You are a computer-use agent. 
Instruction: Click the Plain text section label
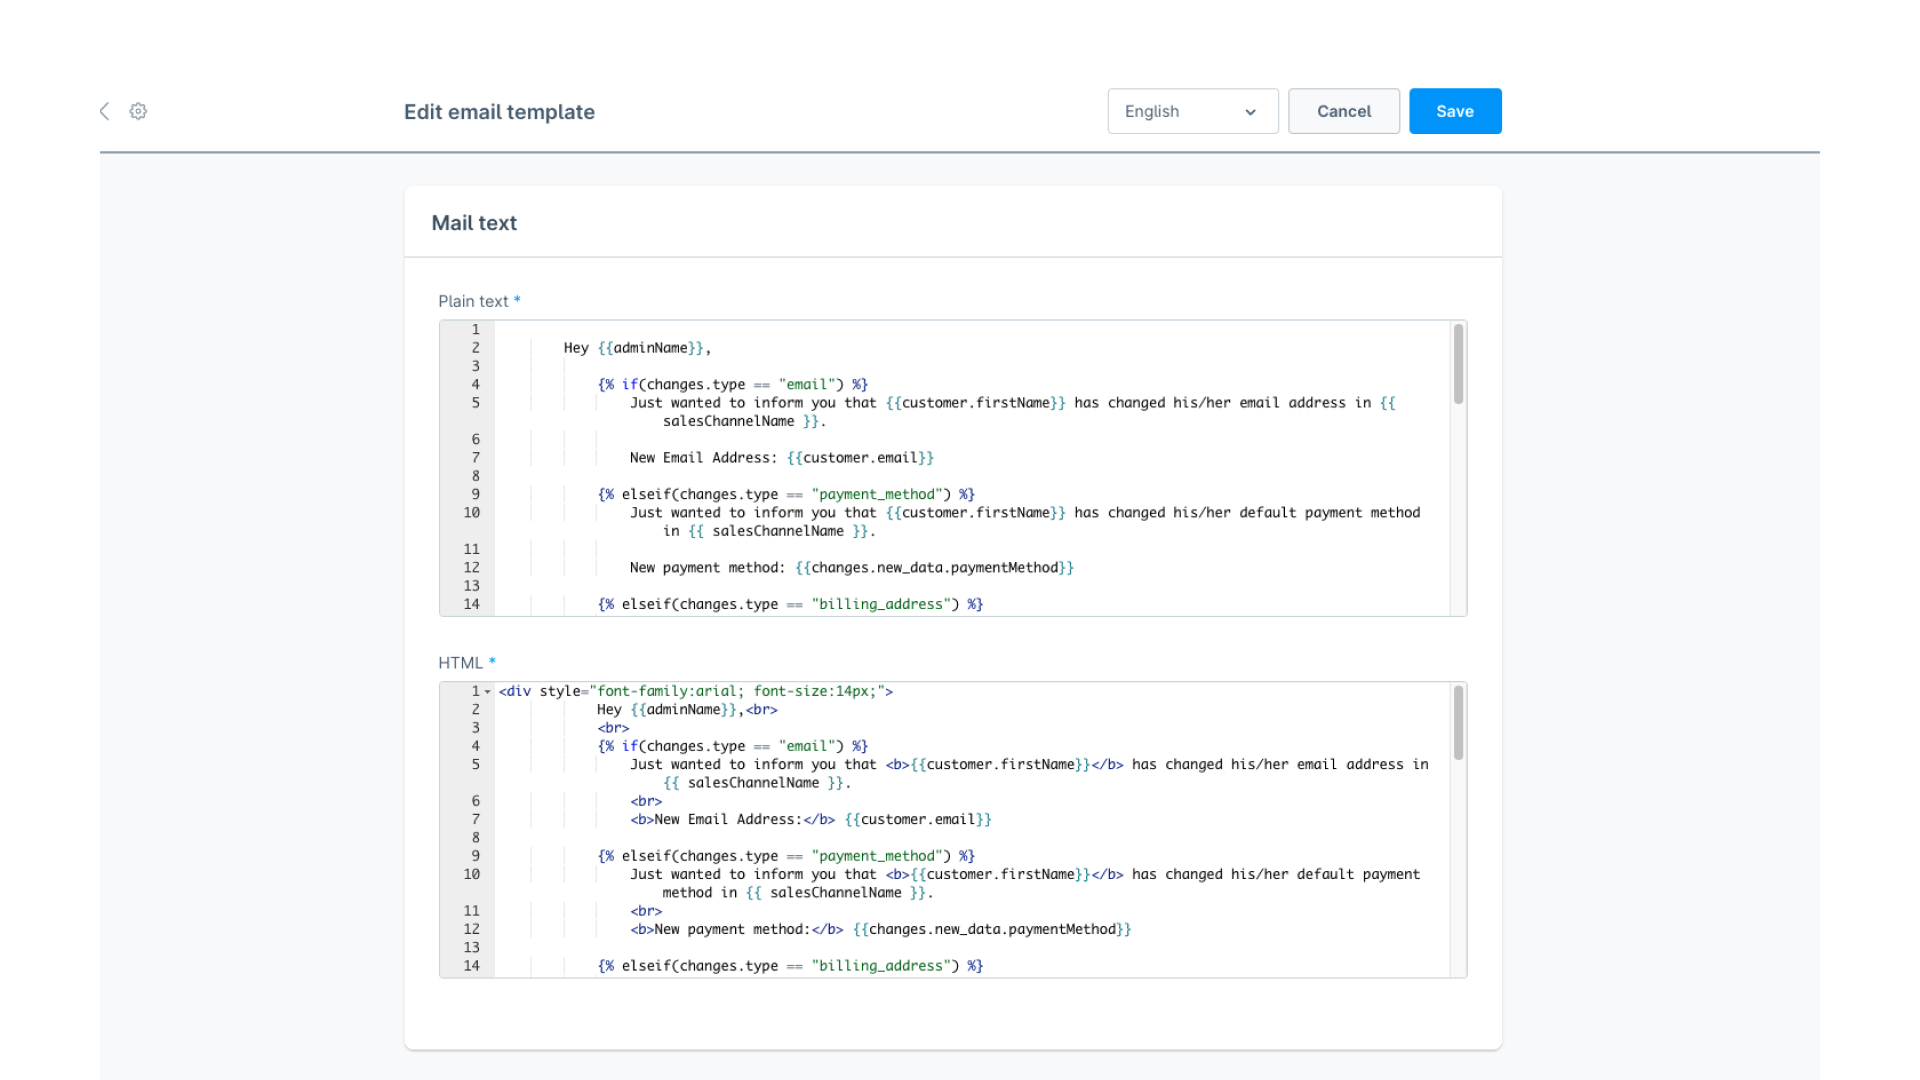pos(477,302)
